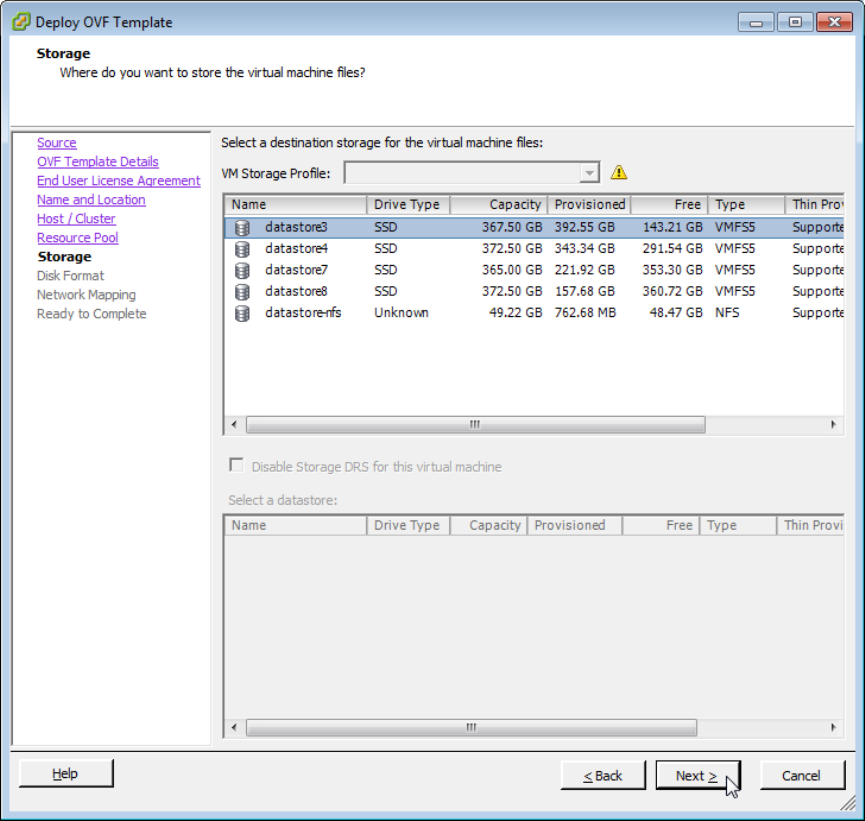Click the Next button
Viewport: 865px width, 821px height.
pos(698,775)
